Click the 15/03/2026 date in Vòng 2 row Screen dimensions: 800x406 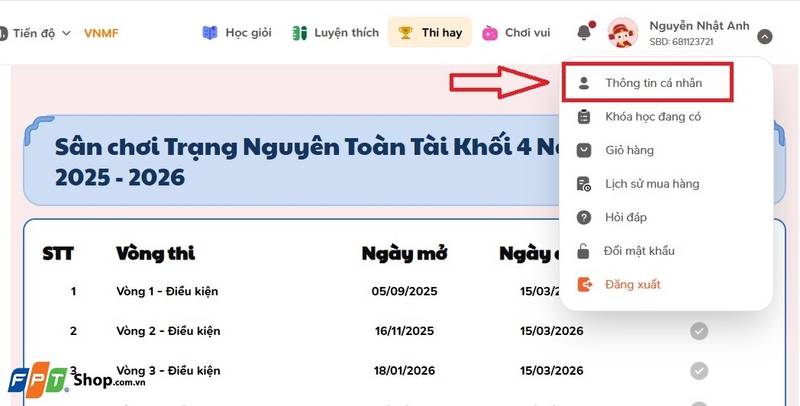pyautogui.click(x=552, y=331)
